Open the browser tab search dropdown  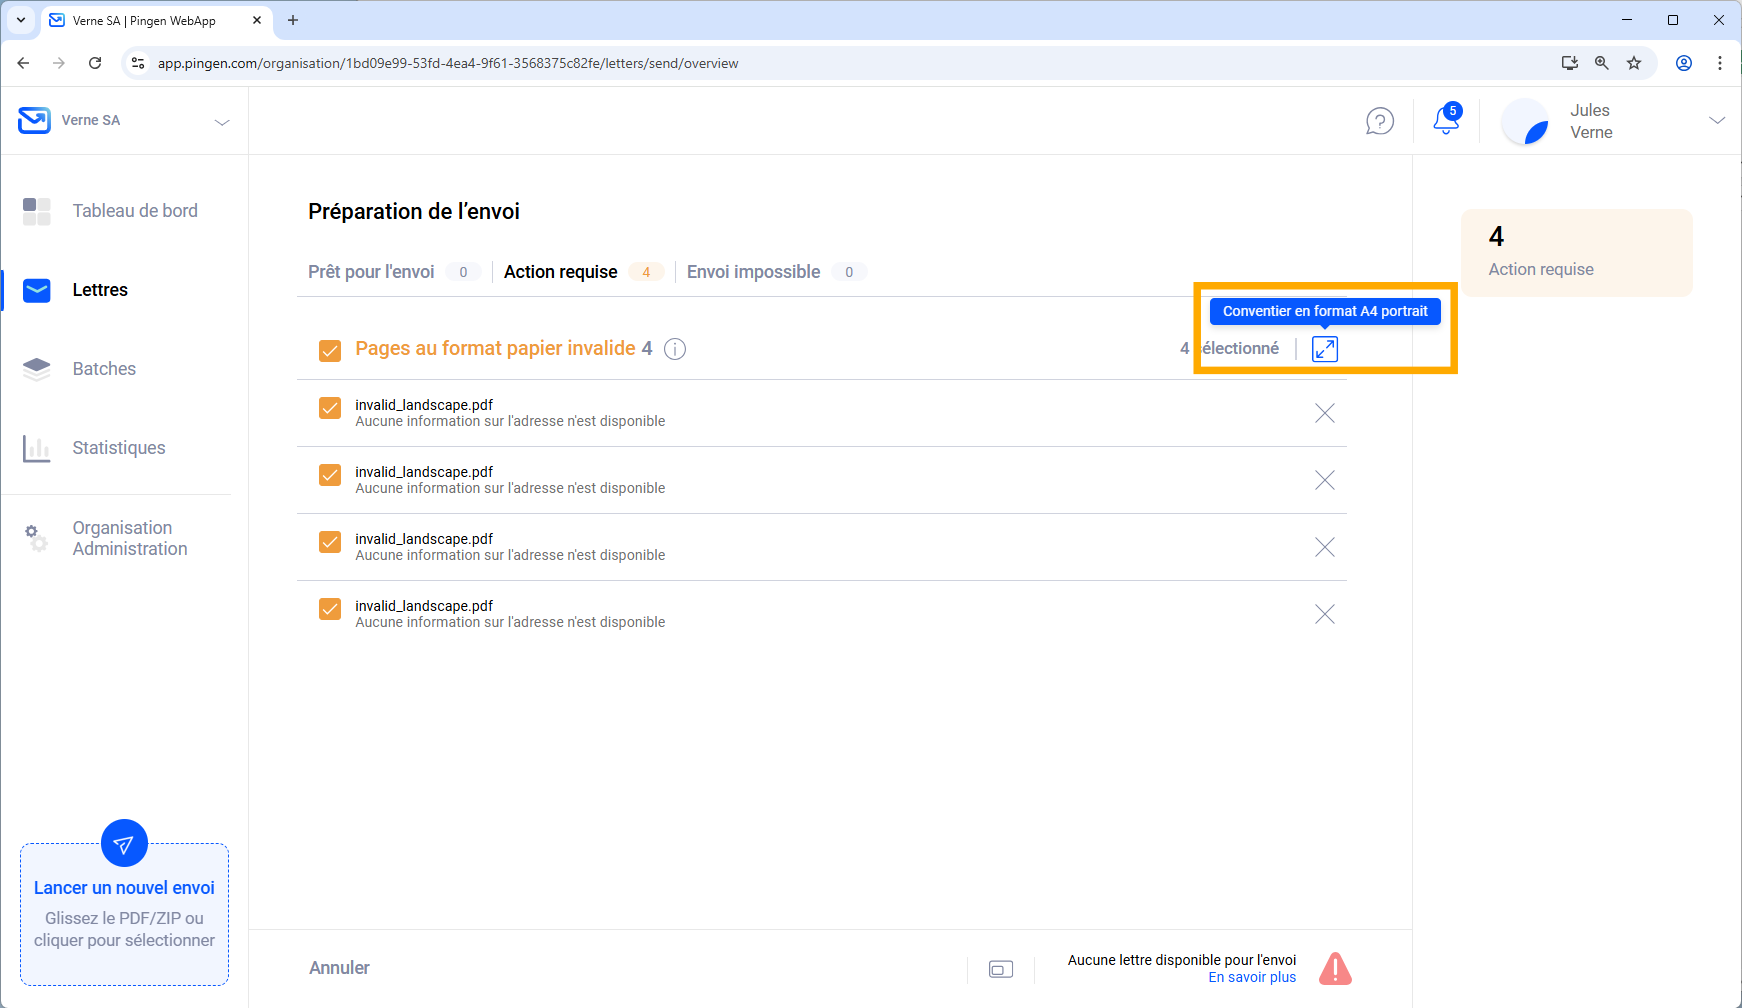click(x=20, y=20)
